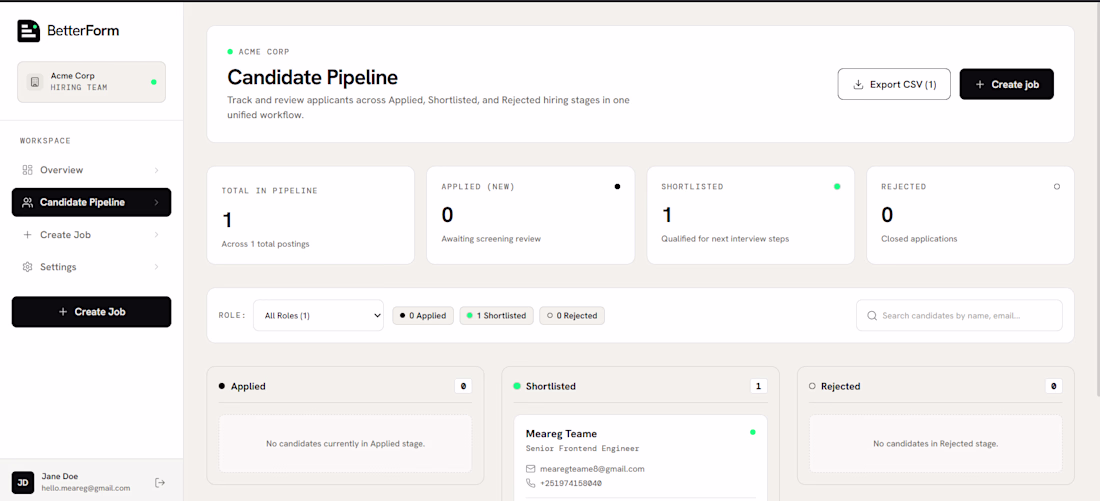Click the Applied column header label

248,386
